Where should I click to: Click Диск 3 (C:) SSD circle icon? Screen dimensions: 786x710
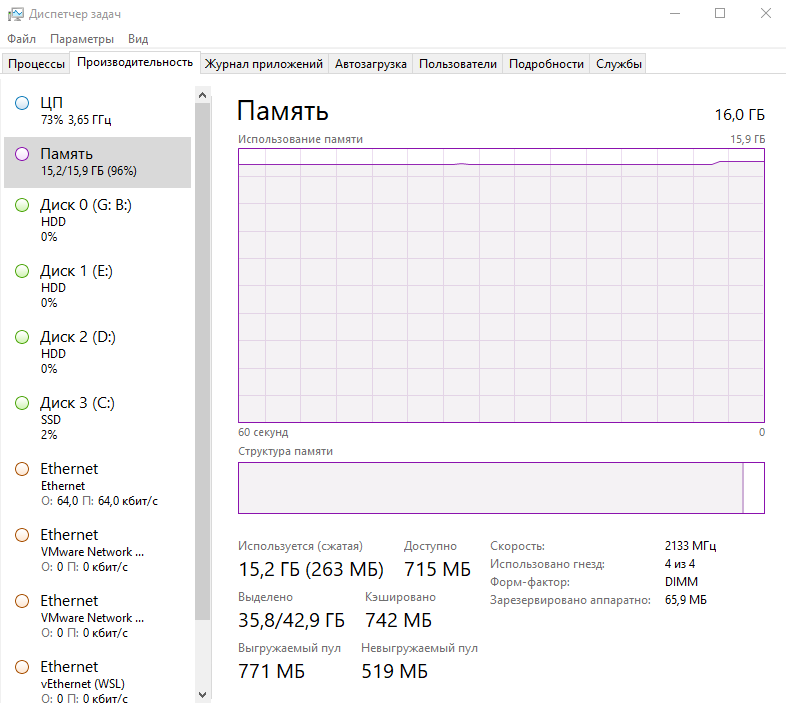coord(22,403)
